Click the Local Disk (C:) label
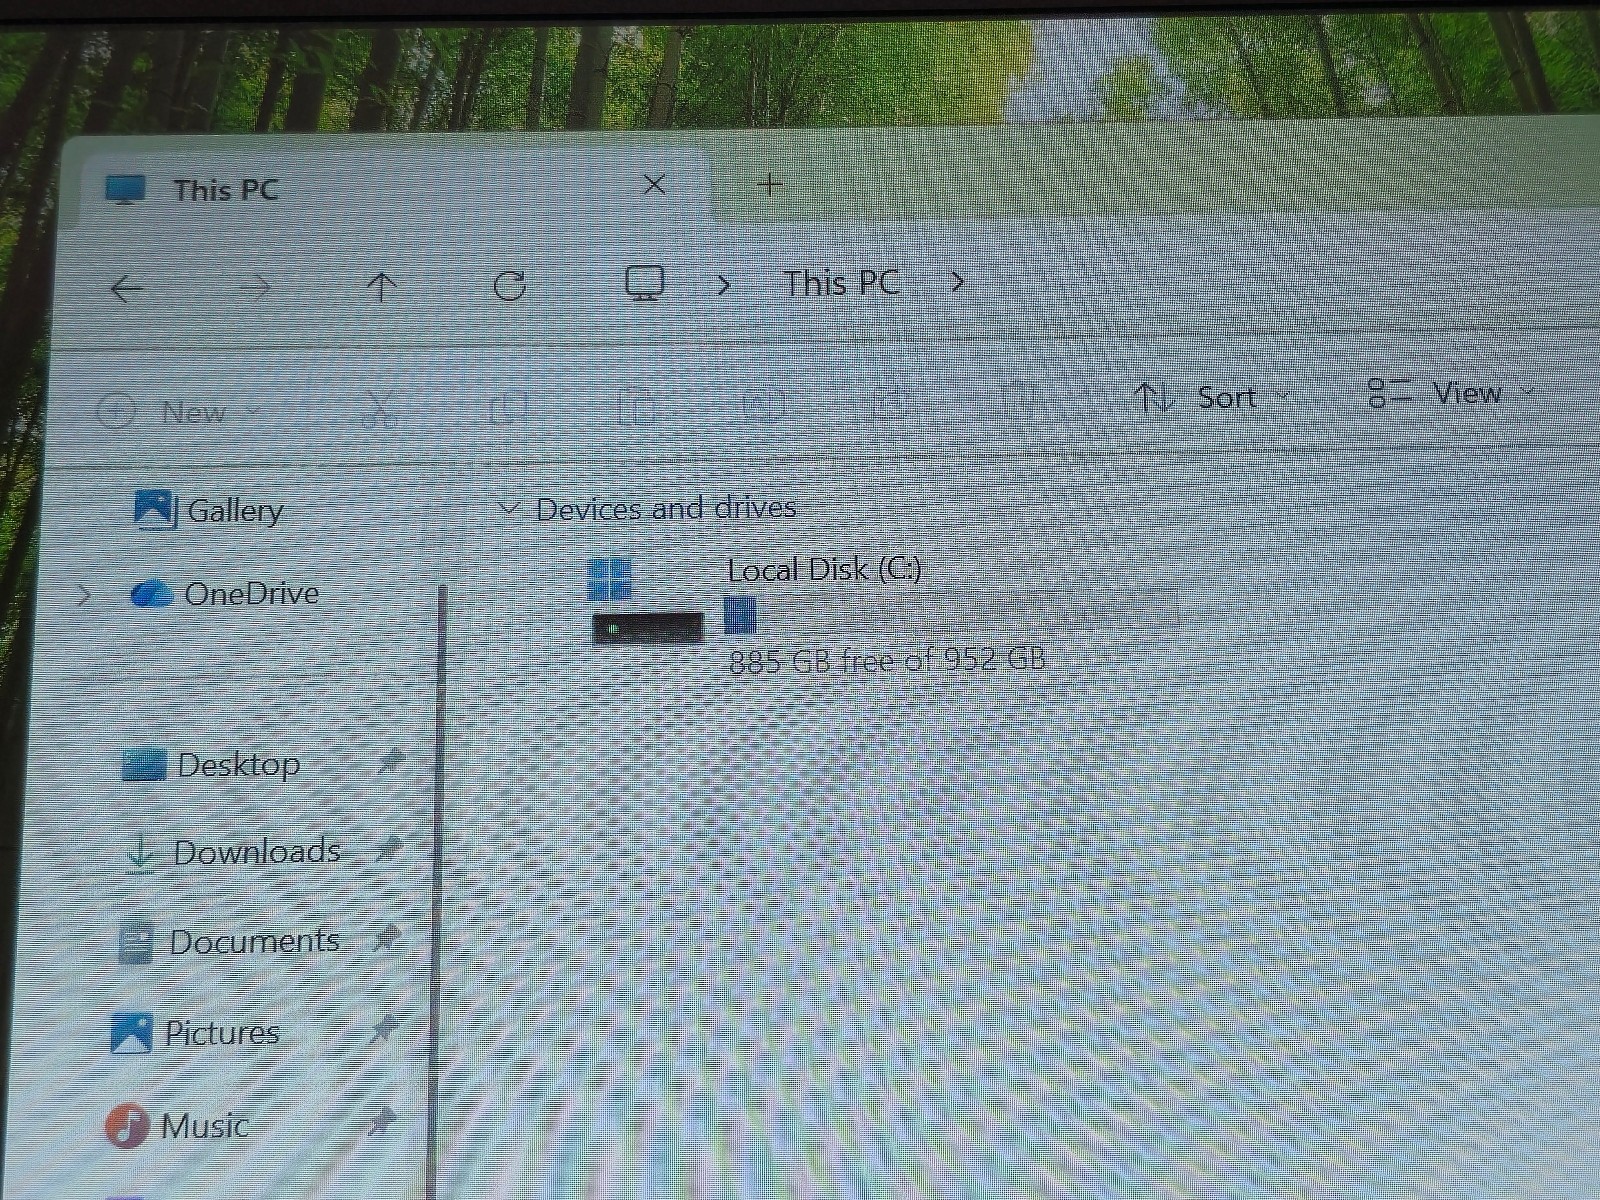 click(x=824, y=570)
